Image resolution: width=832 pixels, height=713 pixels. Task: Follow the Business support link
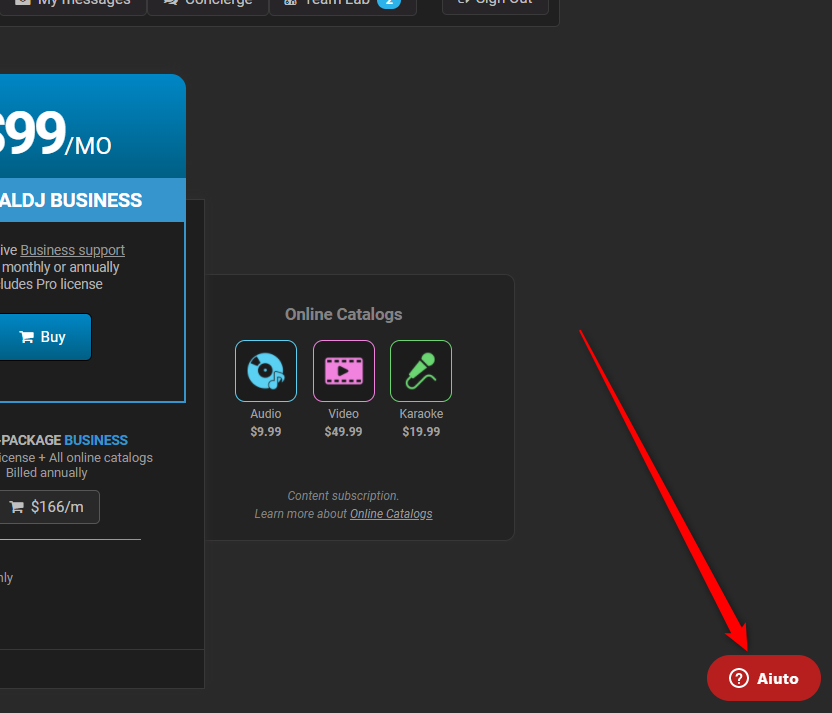[x=72, y=250]
